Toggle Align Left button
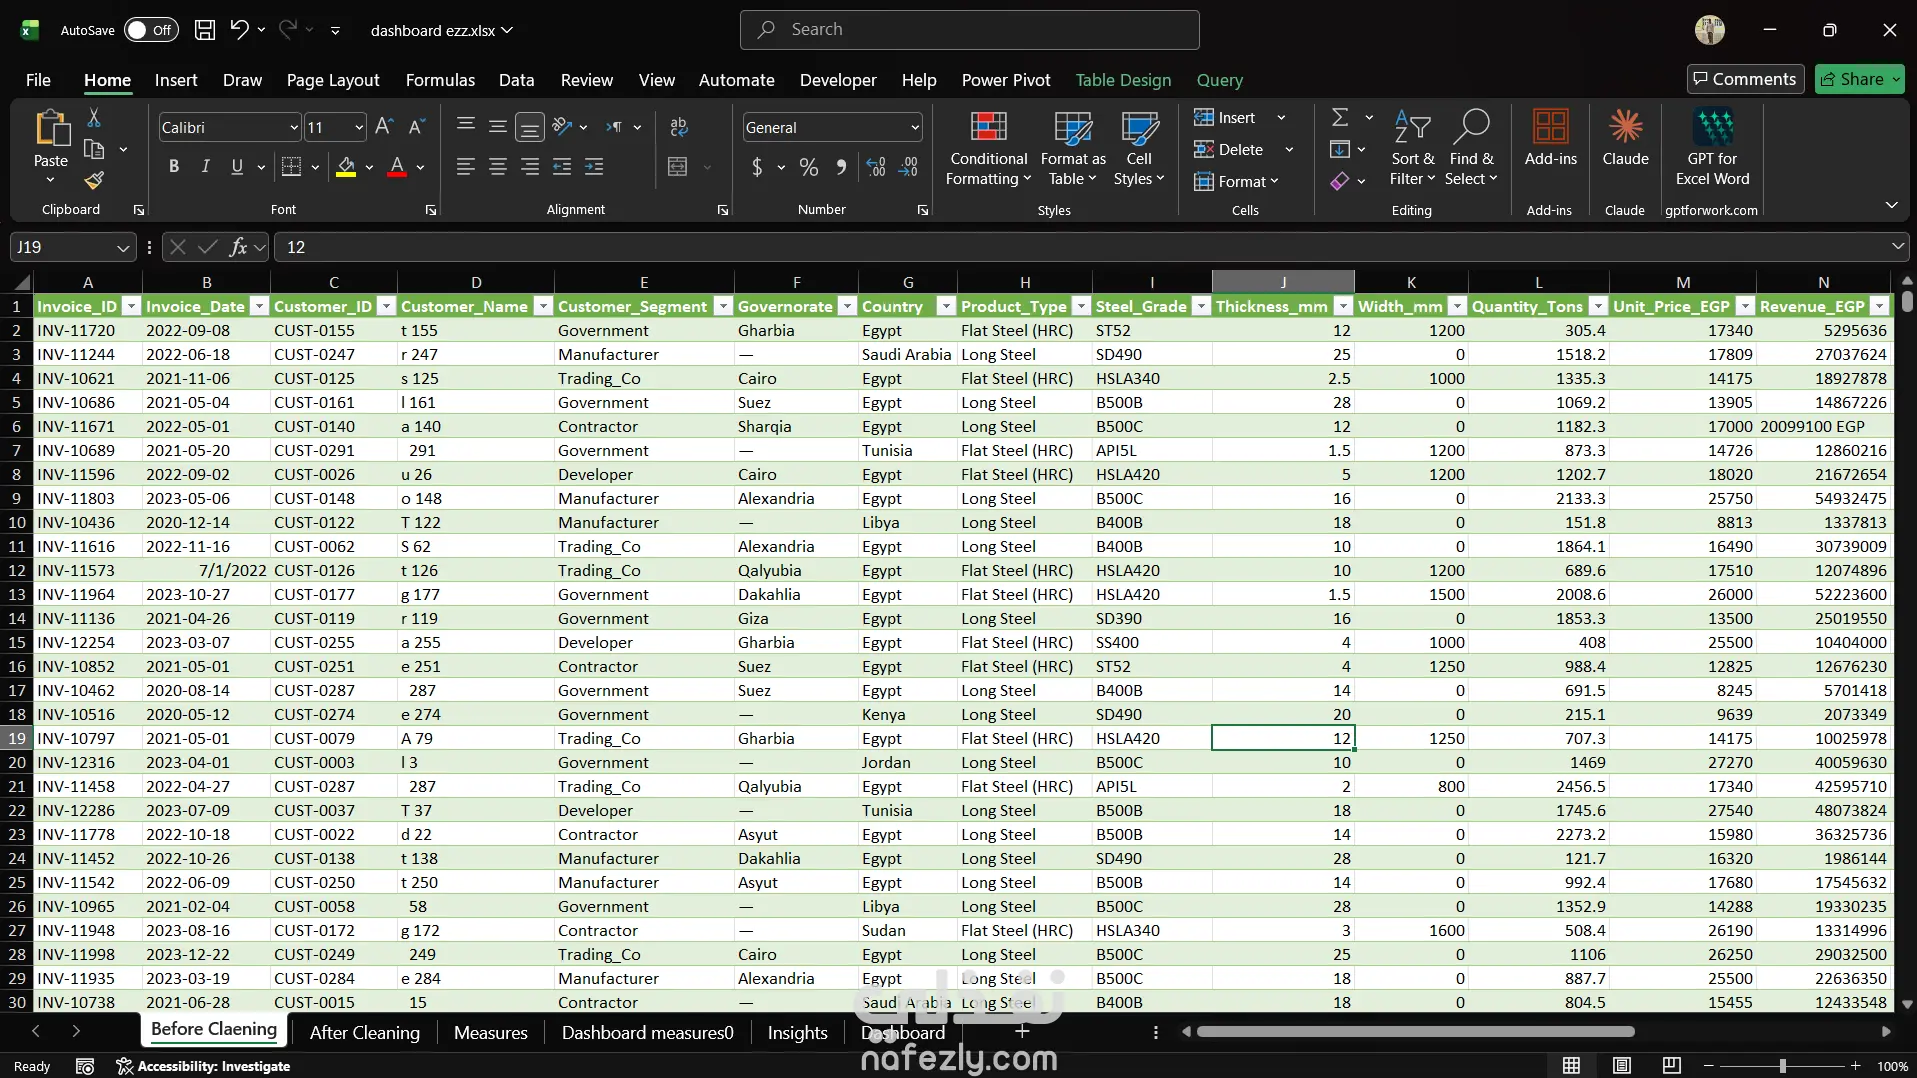 tap(466, 167)
